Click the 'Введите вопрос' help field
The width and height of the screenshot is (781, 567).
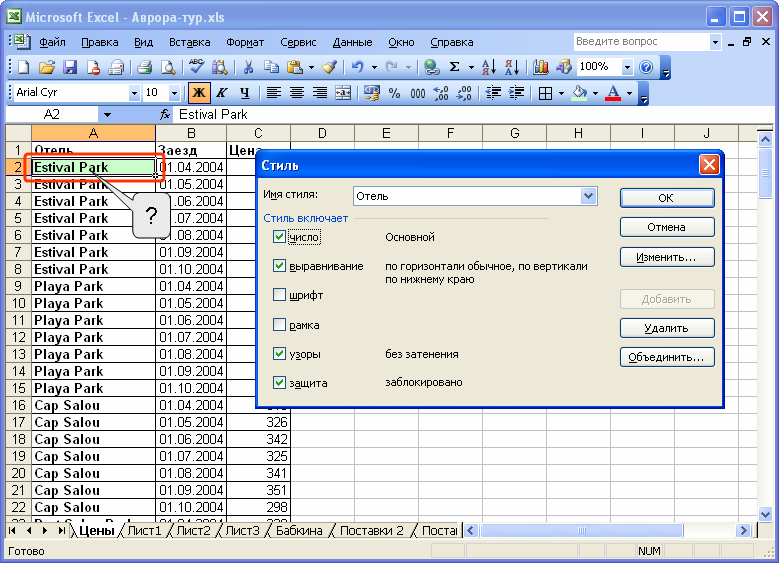640,42
